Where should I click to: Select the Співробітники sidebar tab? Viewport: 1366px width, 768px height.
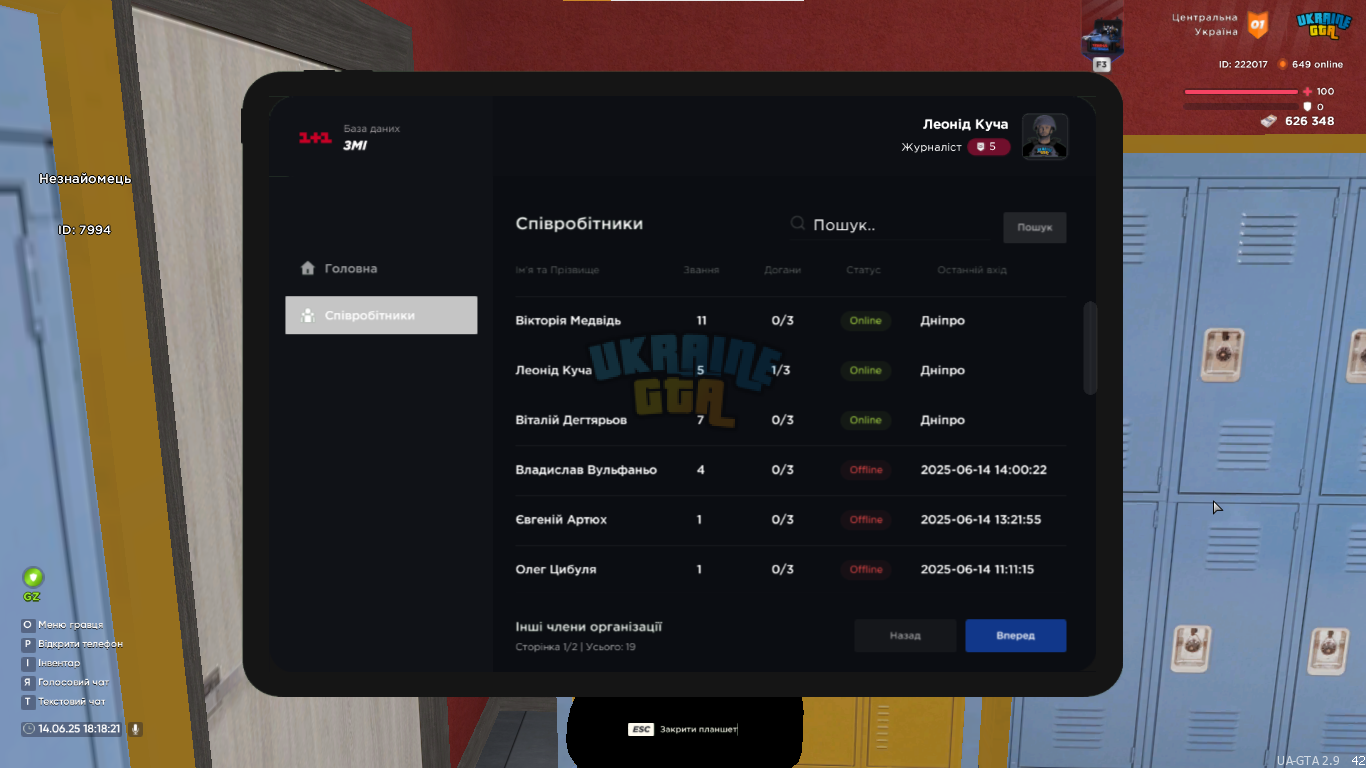point(381,315)
